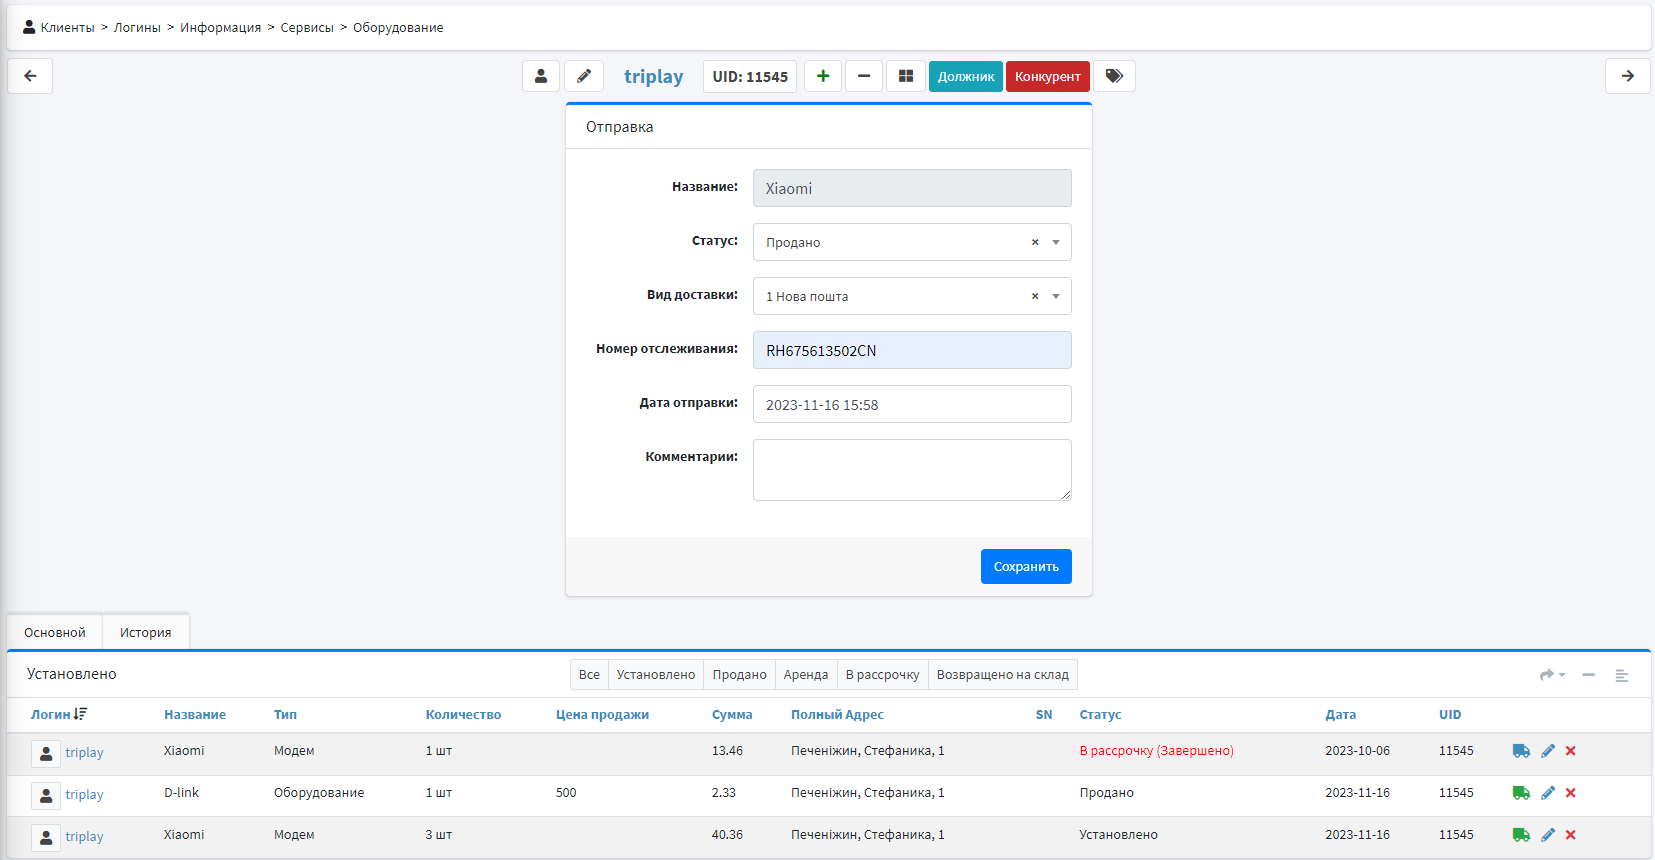1655x860 pixels.
Task: Filter equipment by В рассрочку
Action: [882, 675]
